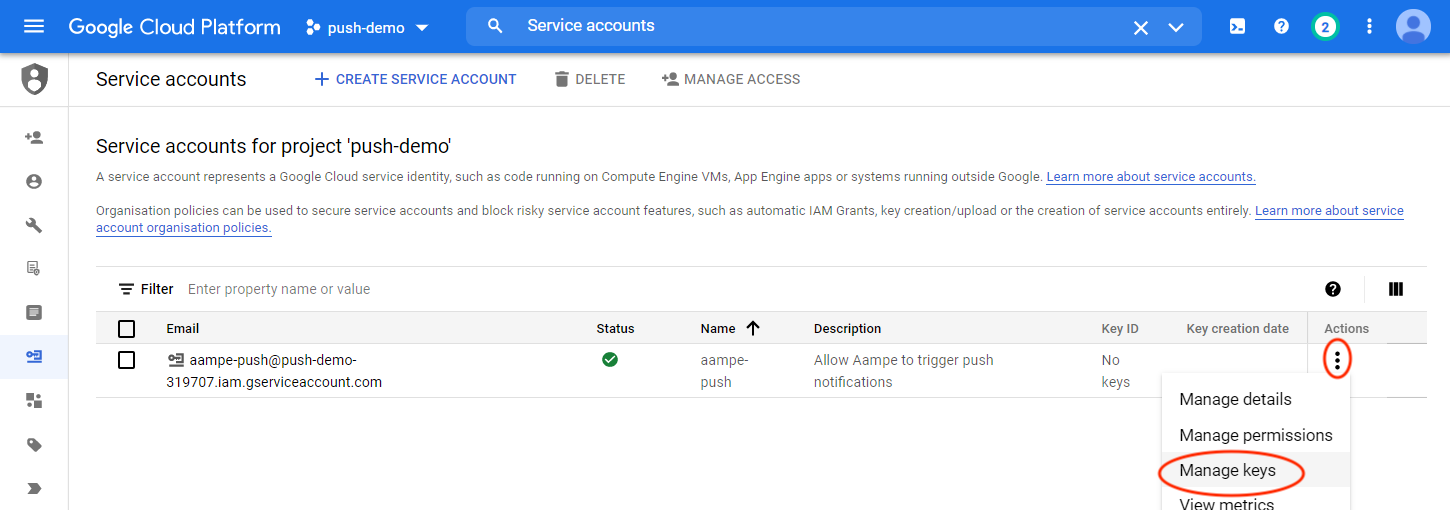1450x510 pixels.
Task: Click the aampe-push name cell
Action: click(725, 371)
